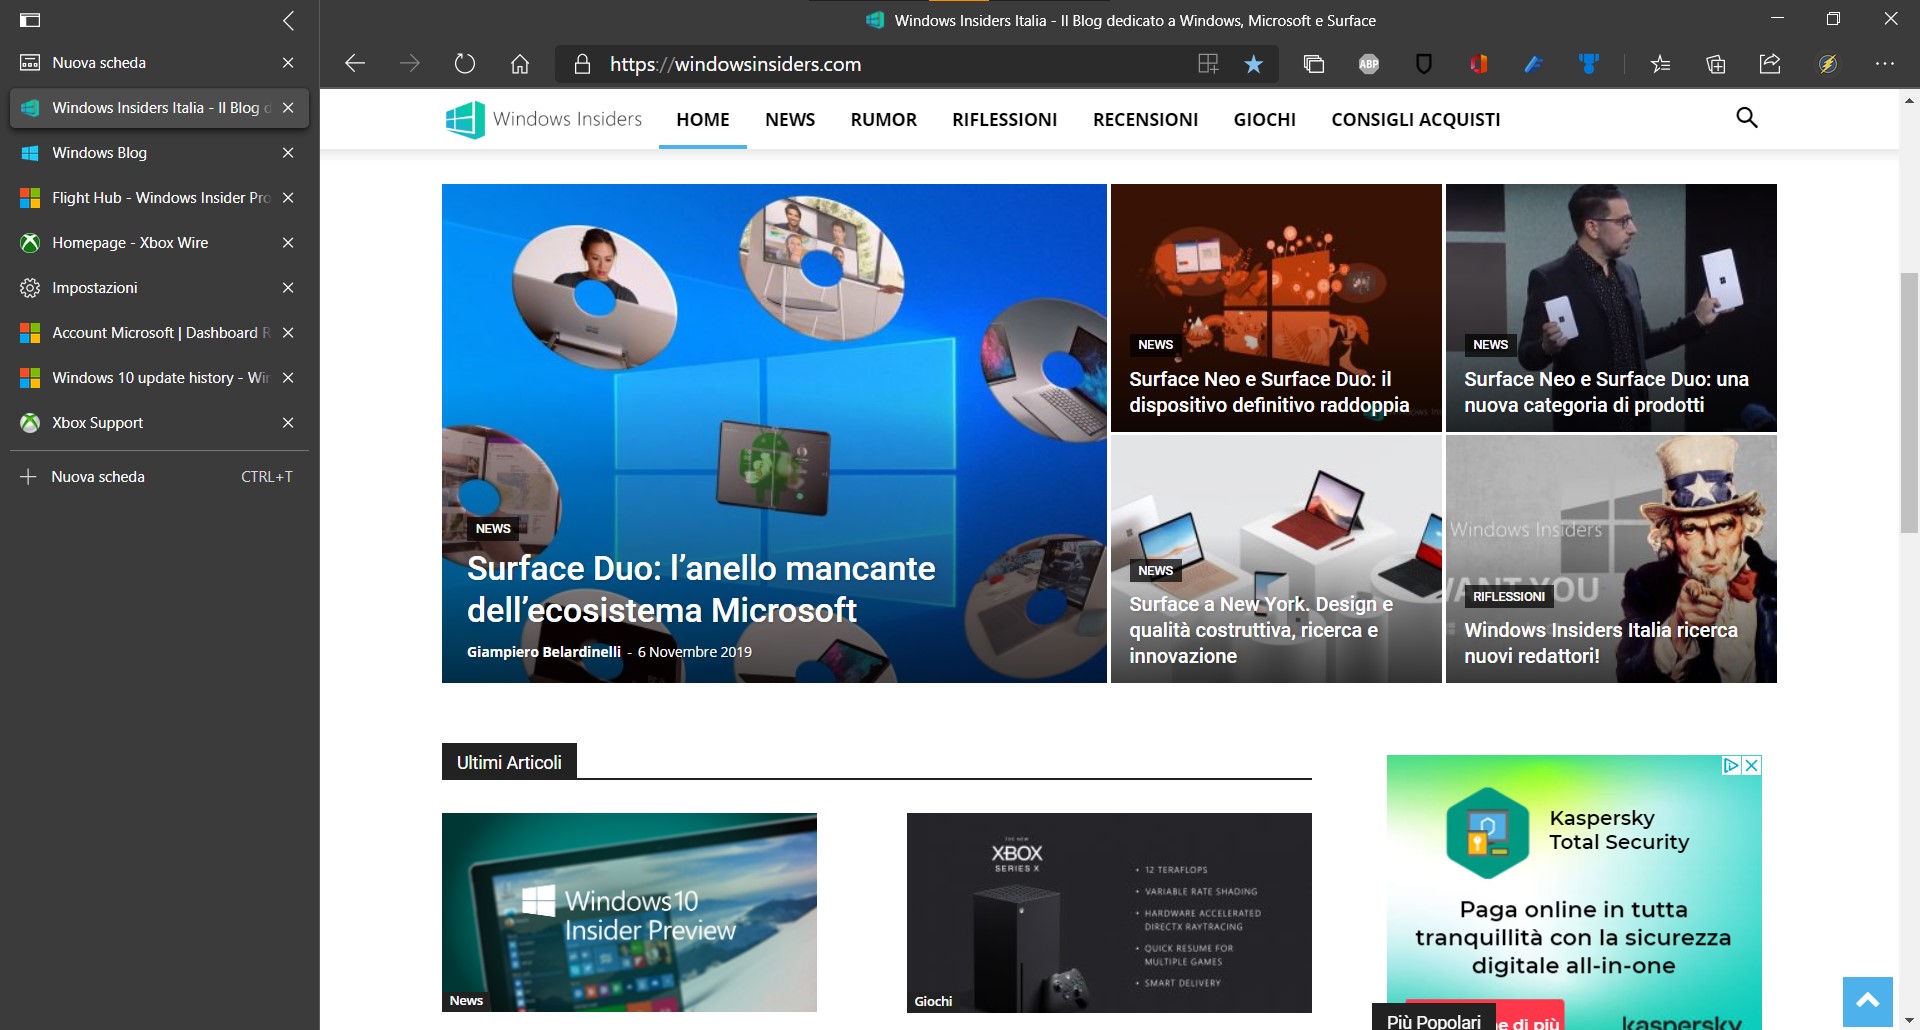Search the Windows Insiders site
The height and width of the screenshot is (1030, 1920).
coord(1747,118)
